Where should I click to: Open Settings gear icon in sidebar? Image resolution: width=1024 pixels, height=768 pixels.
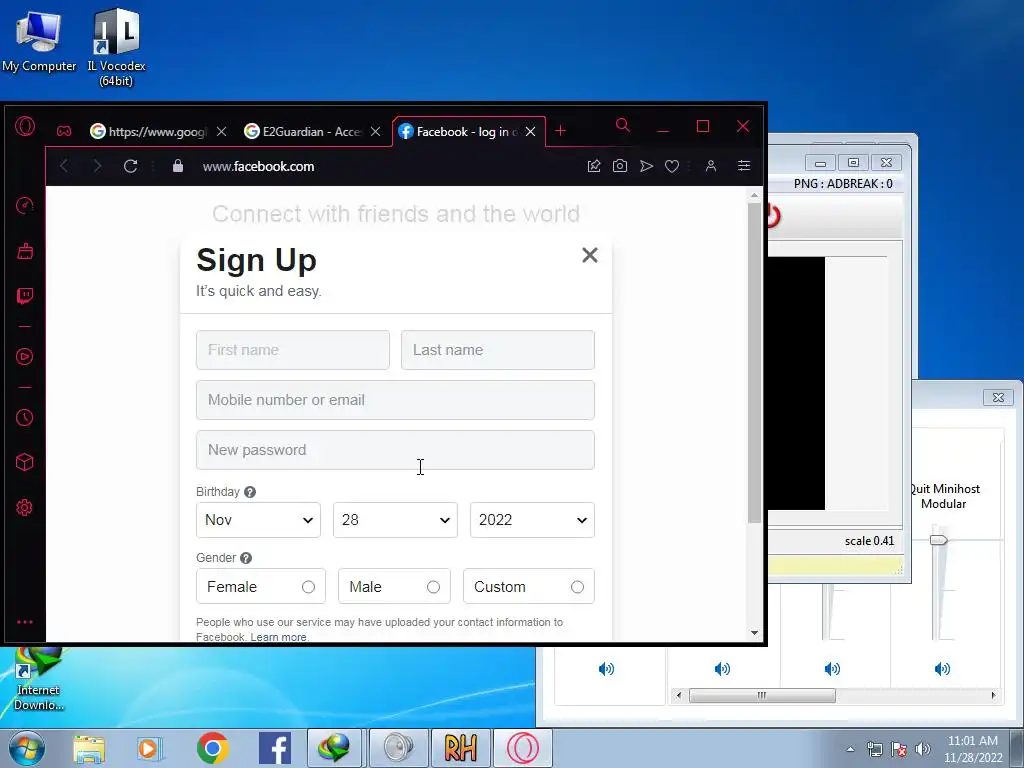pyautogui.click(x=25, y=507)
